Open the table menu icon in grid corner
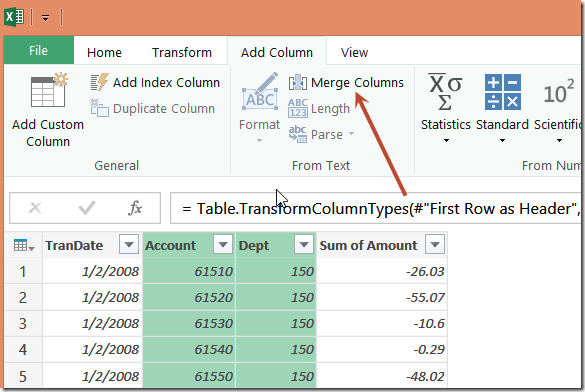Viewport: 585px width, 392px height. [24, 246]
